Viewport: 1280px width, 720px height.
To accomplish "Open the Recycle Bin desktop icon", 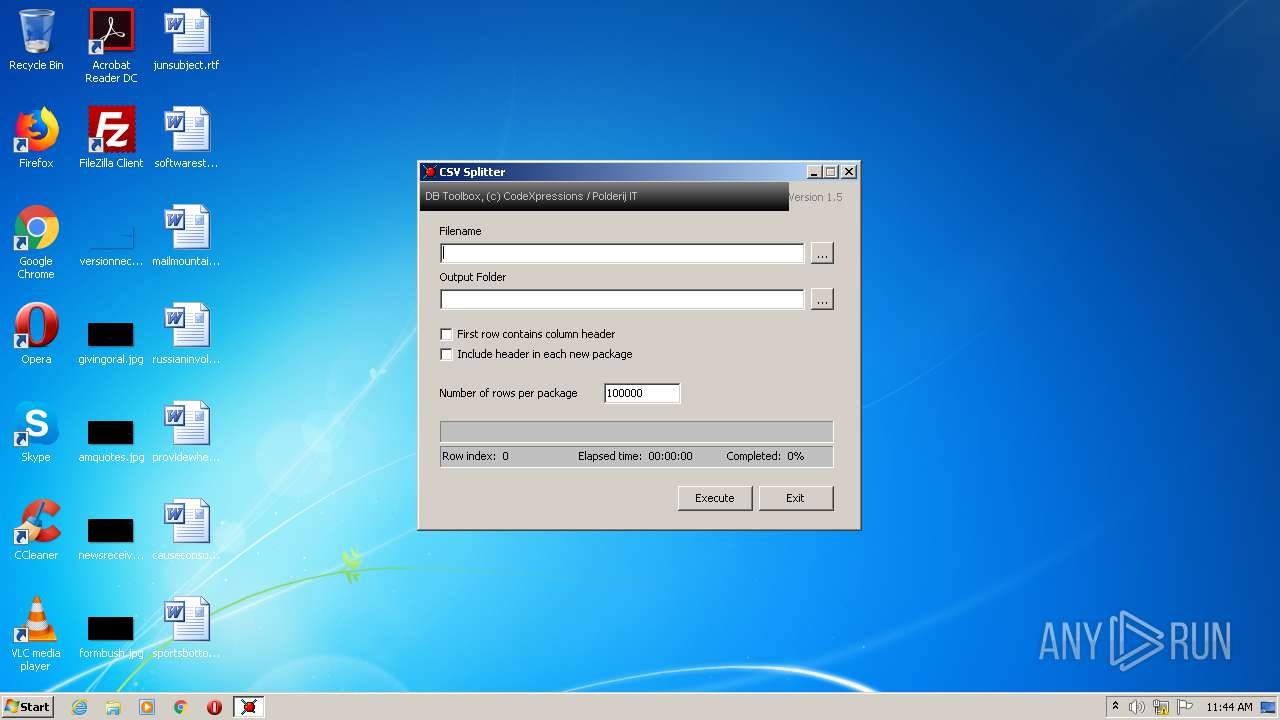I will coord(36,41).
